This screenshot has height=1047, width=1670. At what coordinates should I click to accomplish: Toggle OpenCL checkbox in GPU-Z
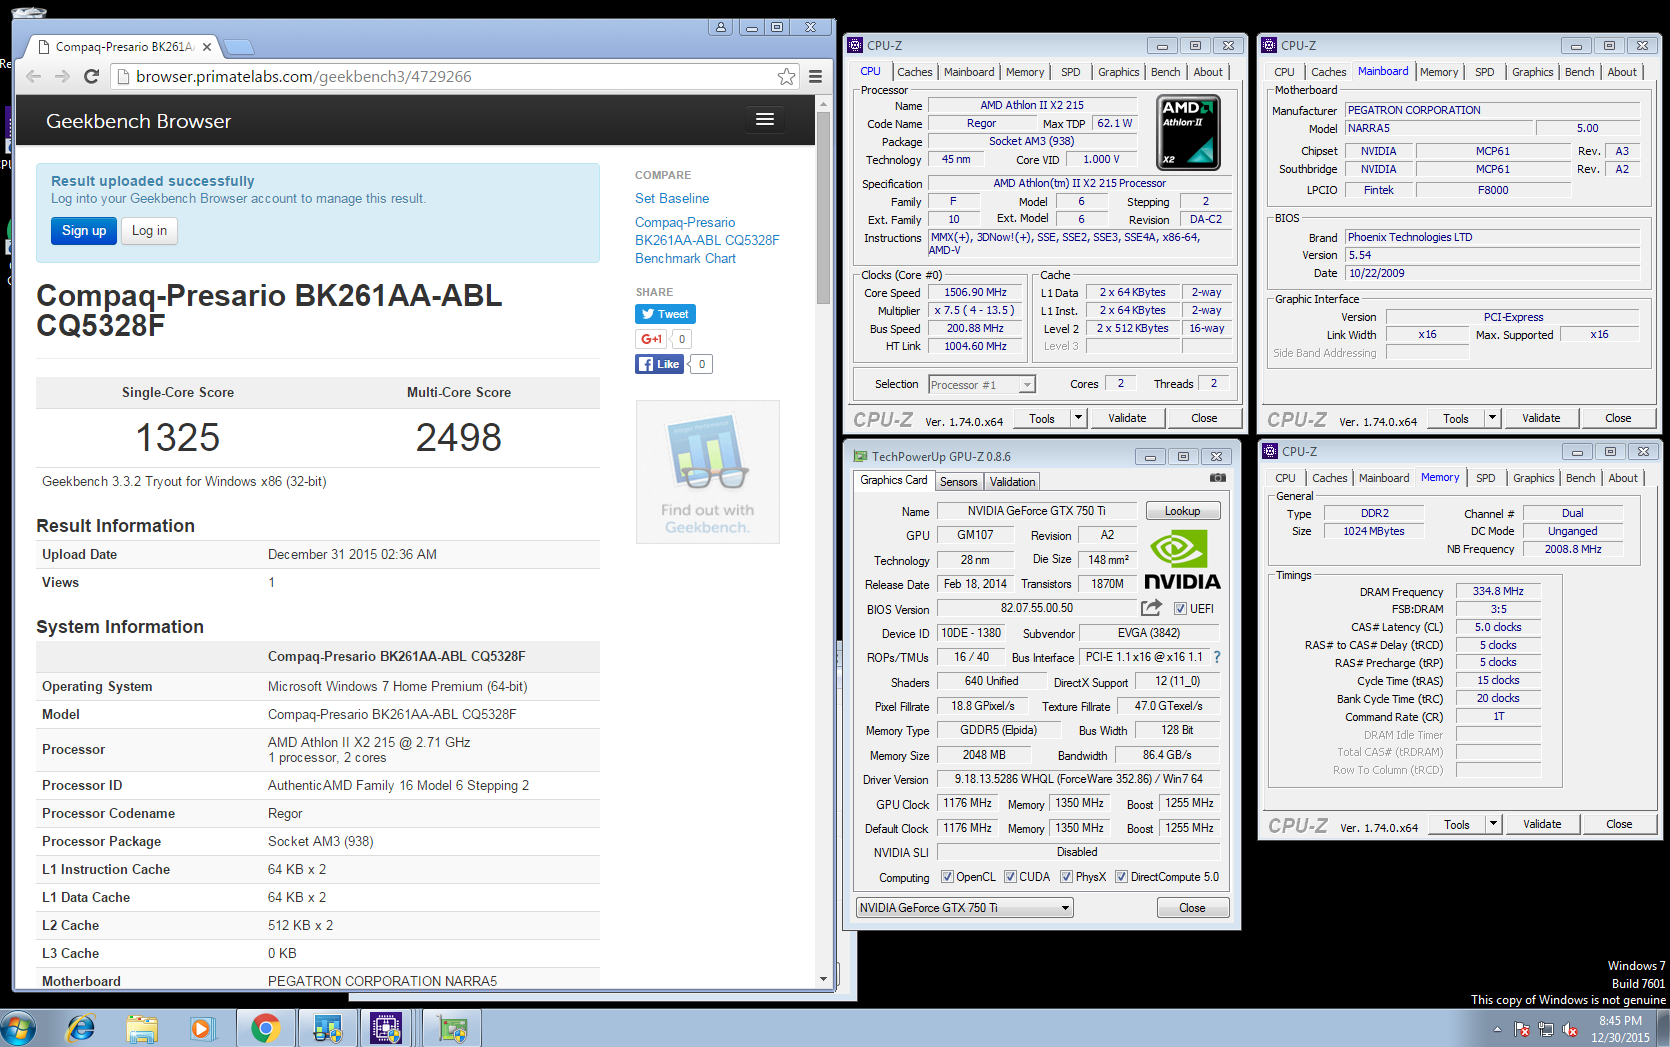click(947, 877)
